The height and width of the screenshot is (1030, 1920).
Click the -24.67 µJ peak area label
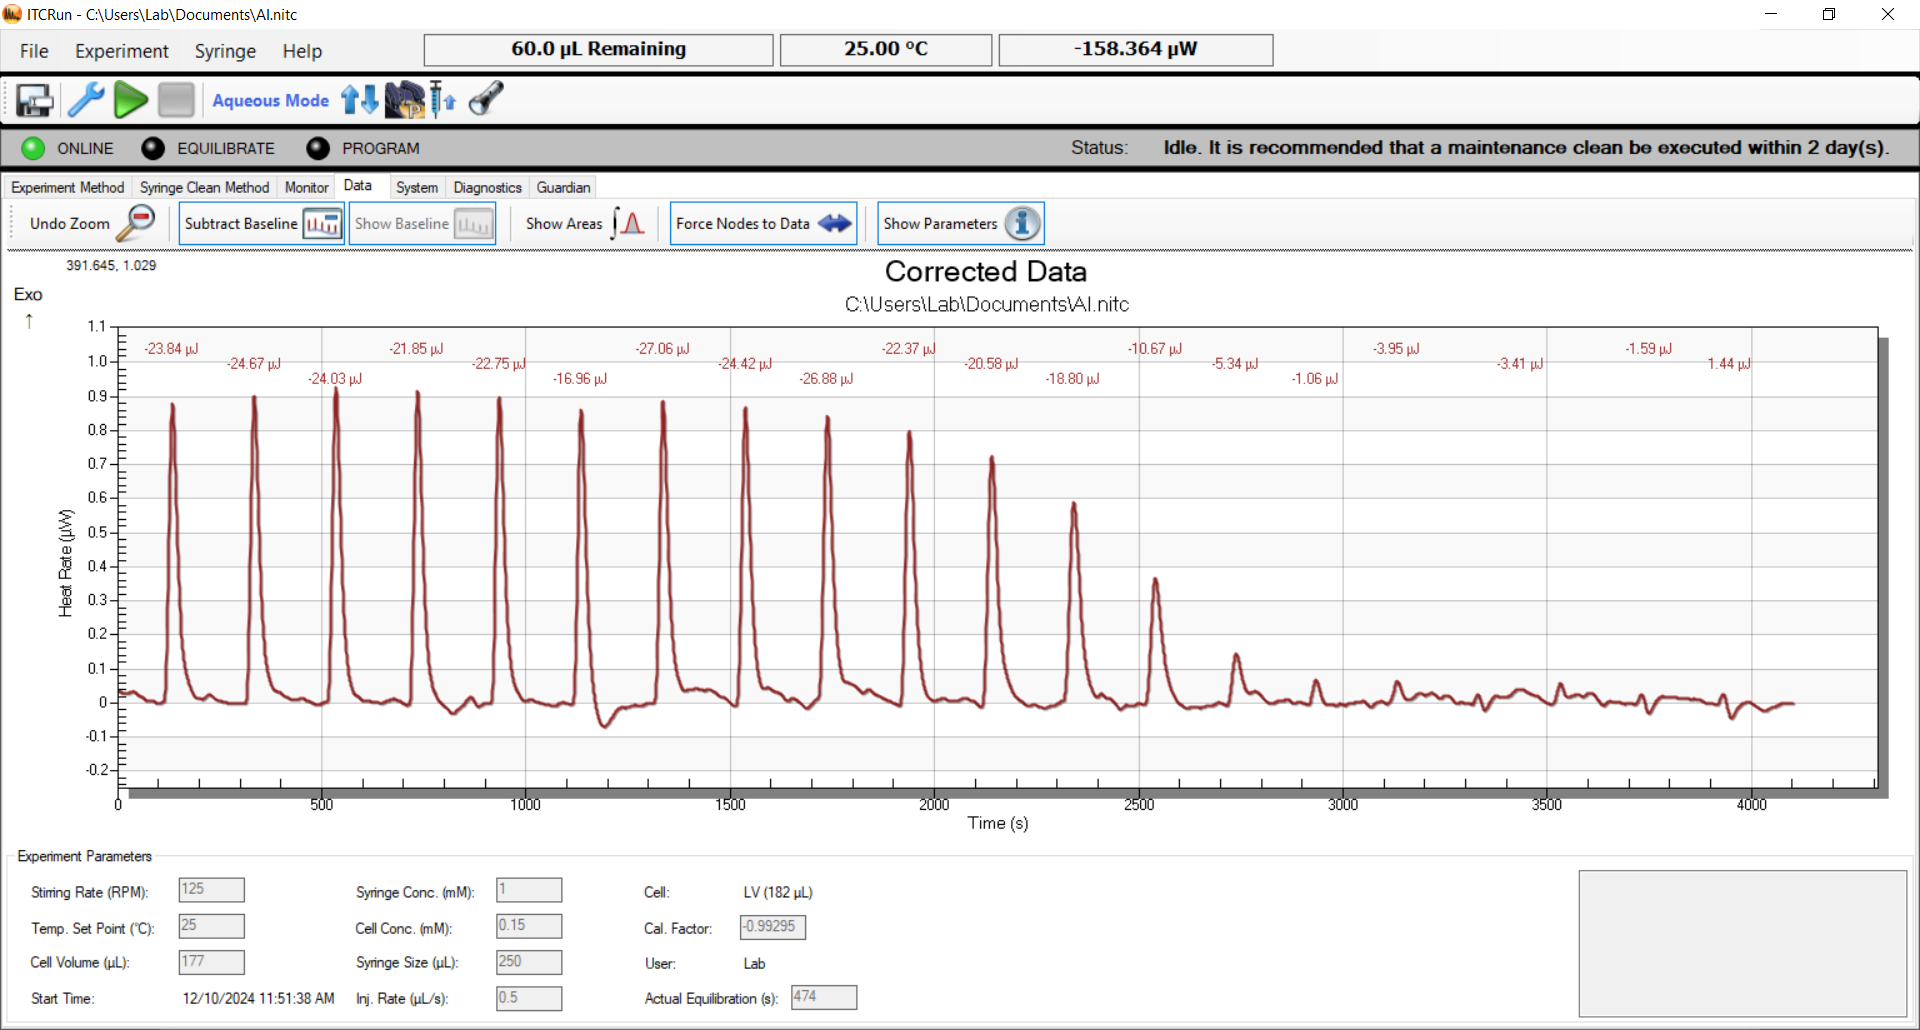point(253,364)
